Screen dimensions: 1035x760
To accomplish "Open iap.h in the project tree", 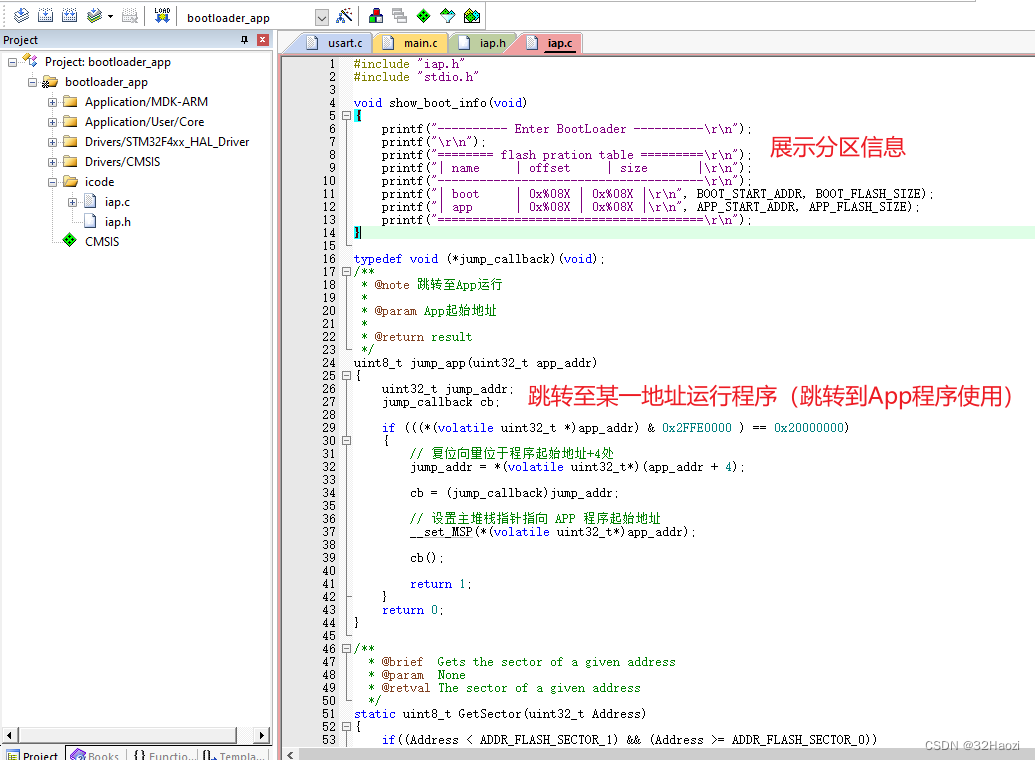I will [x=117, y=222].
